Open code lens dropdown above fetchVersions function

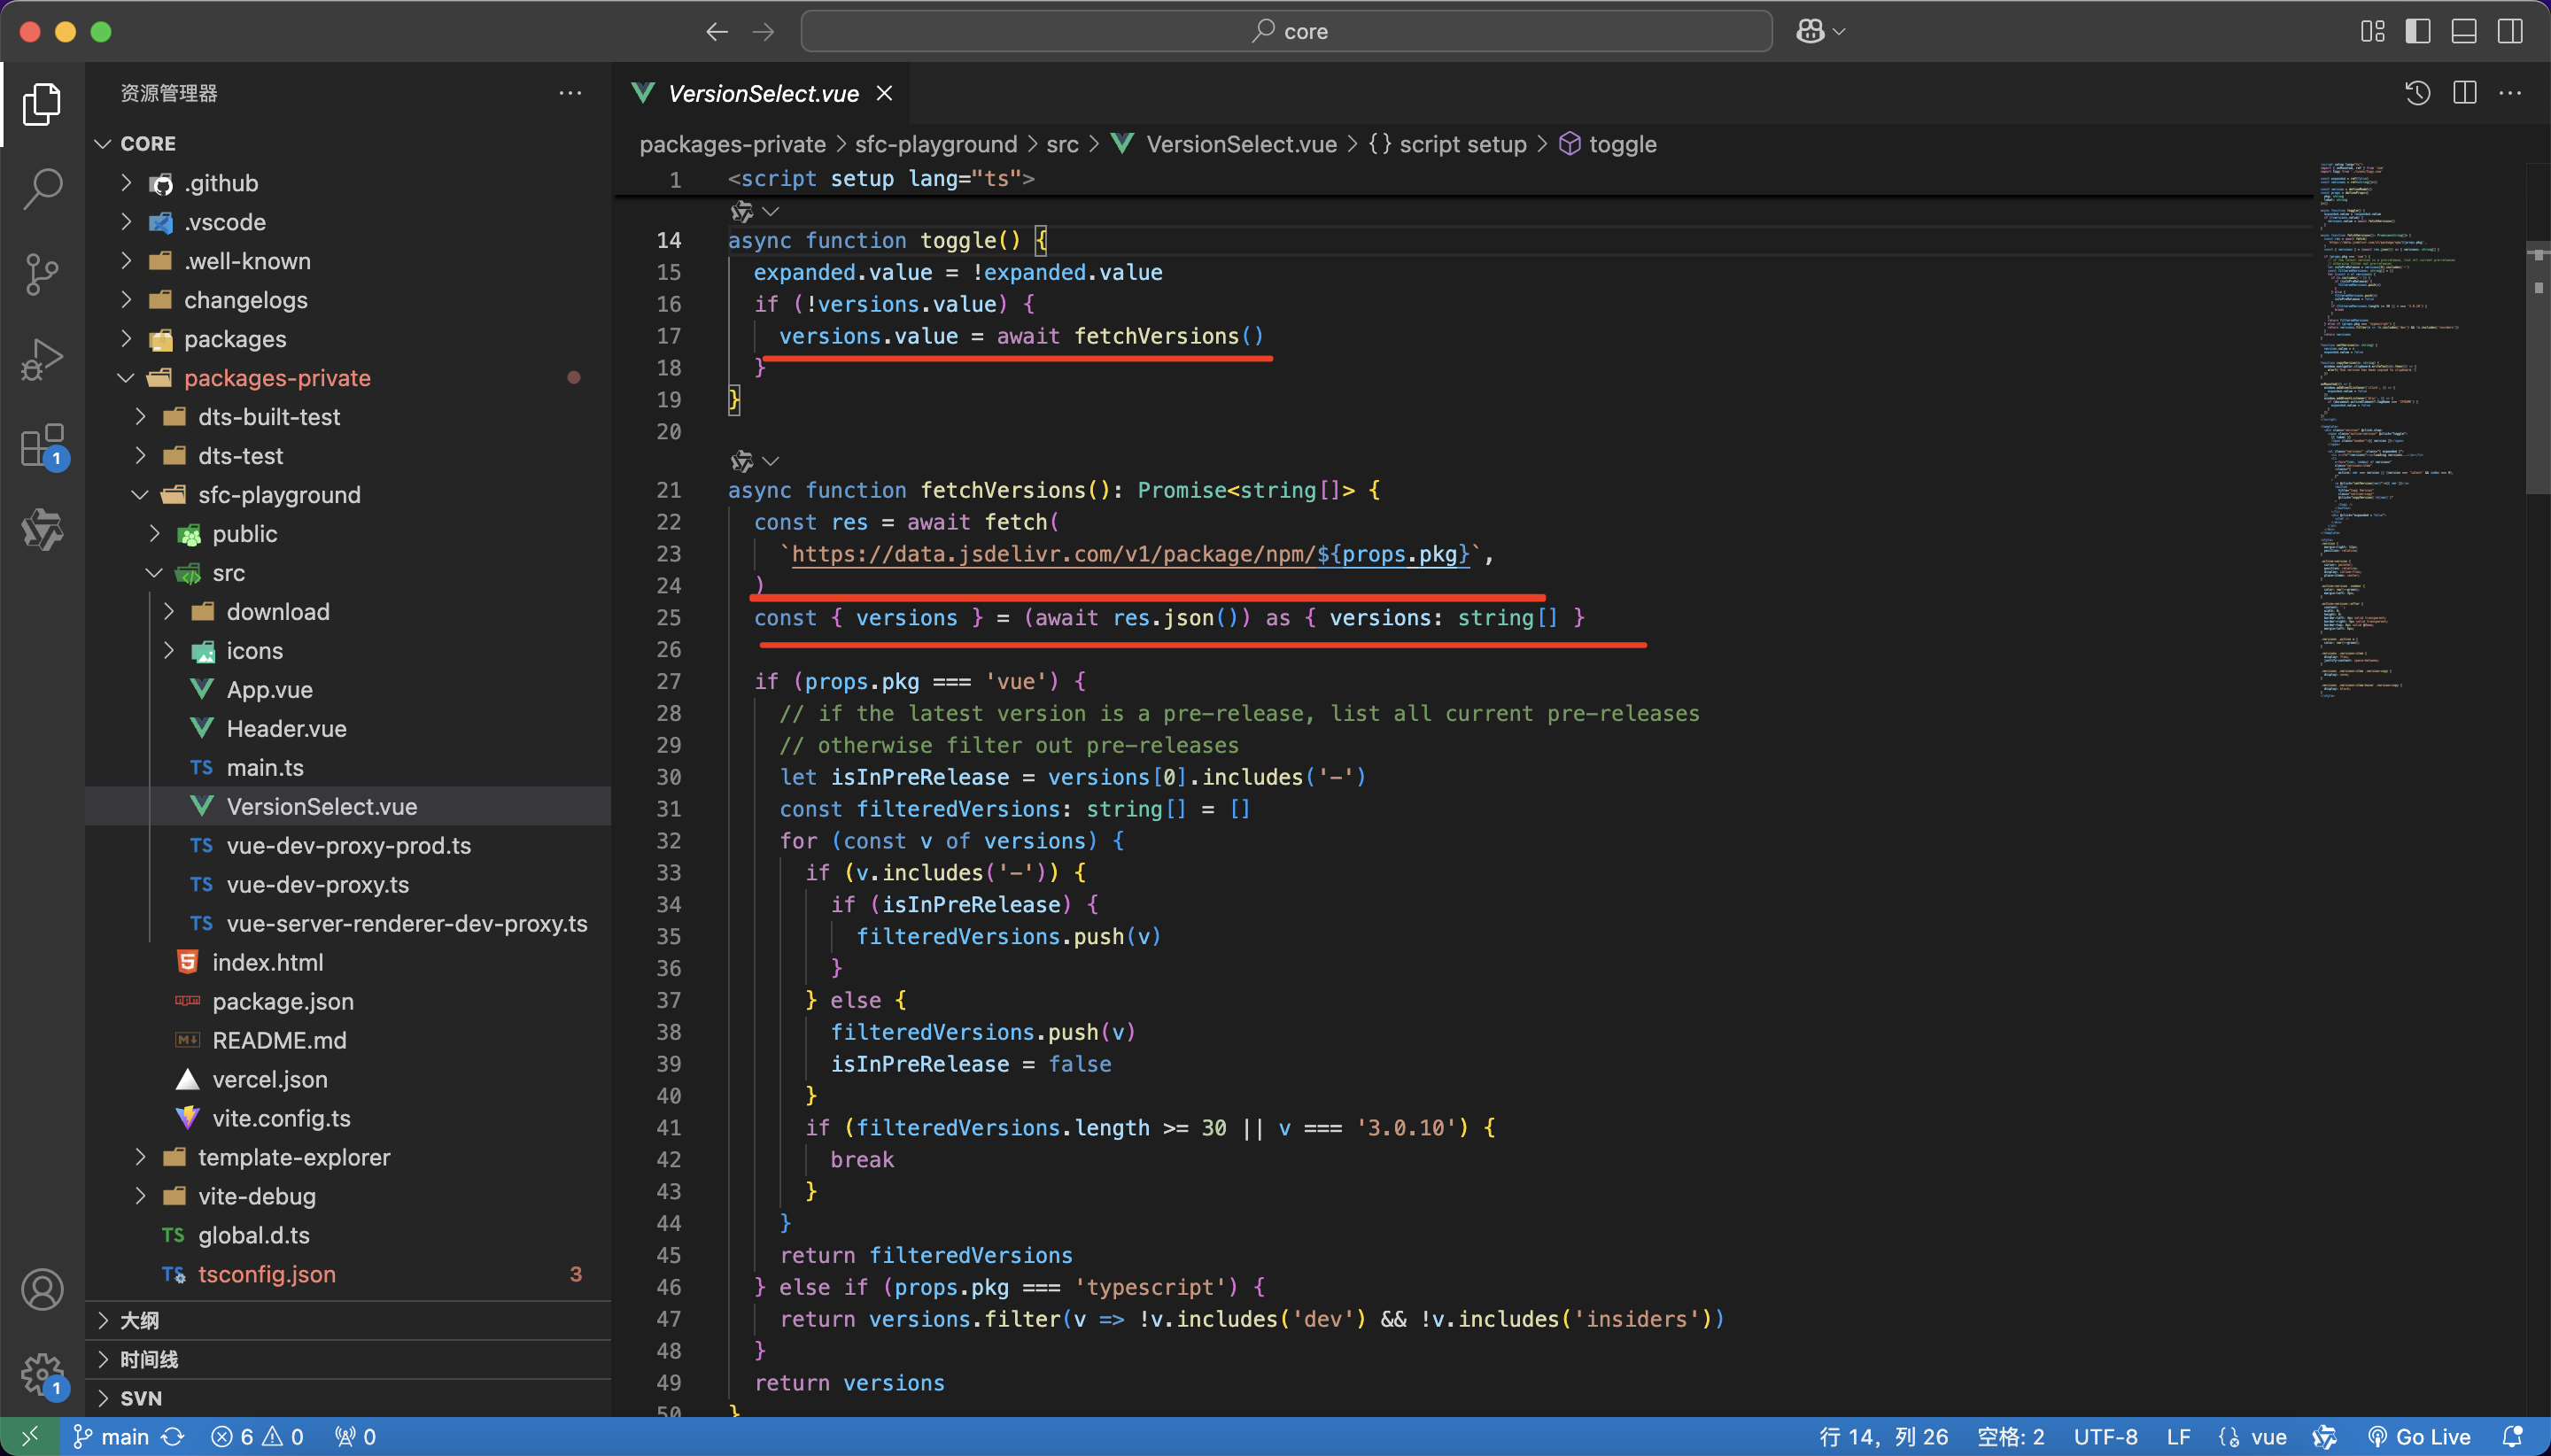771,461
